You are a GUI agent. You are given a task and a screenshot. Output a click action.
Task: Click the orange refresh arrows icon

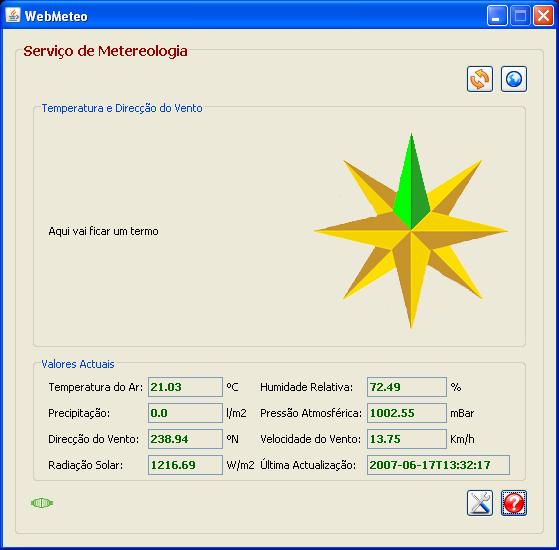pyautogui.click(x=480, y=79)
